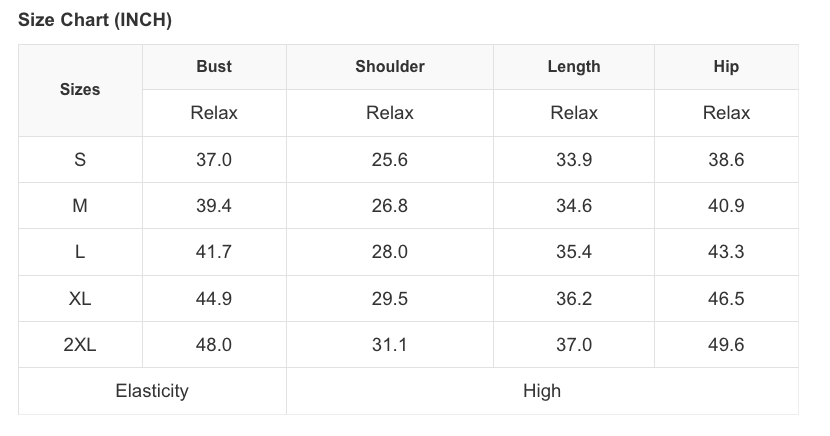Click the Sizes header cell
This screenshot has height=436, width=830.
[x=80, y=90]
